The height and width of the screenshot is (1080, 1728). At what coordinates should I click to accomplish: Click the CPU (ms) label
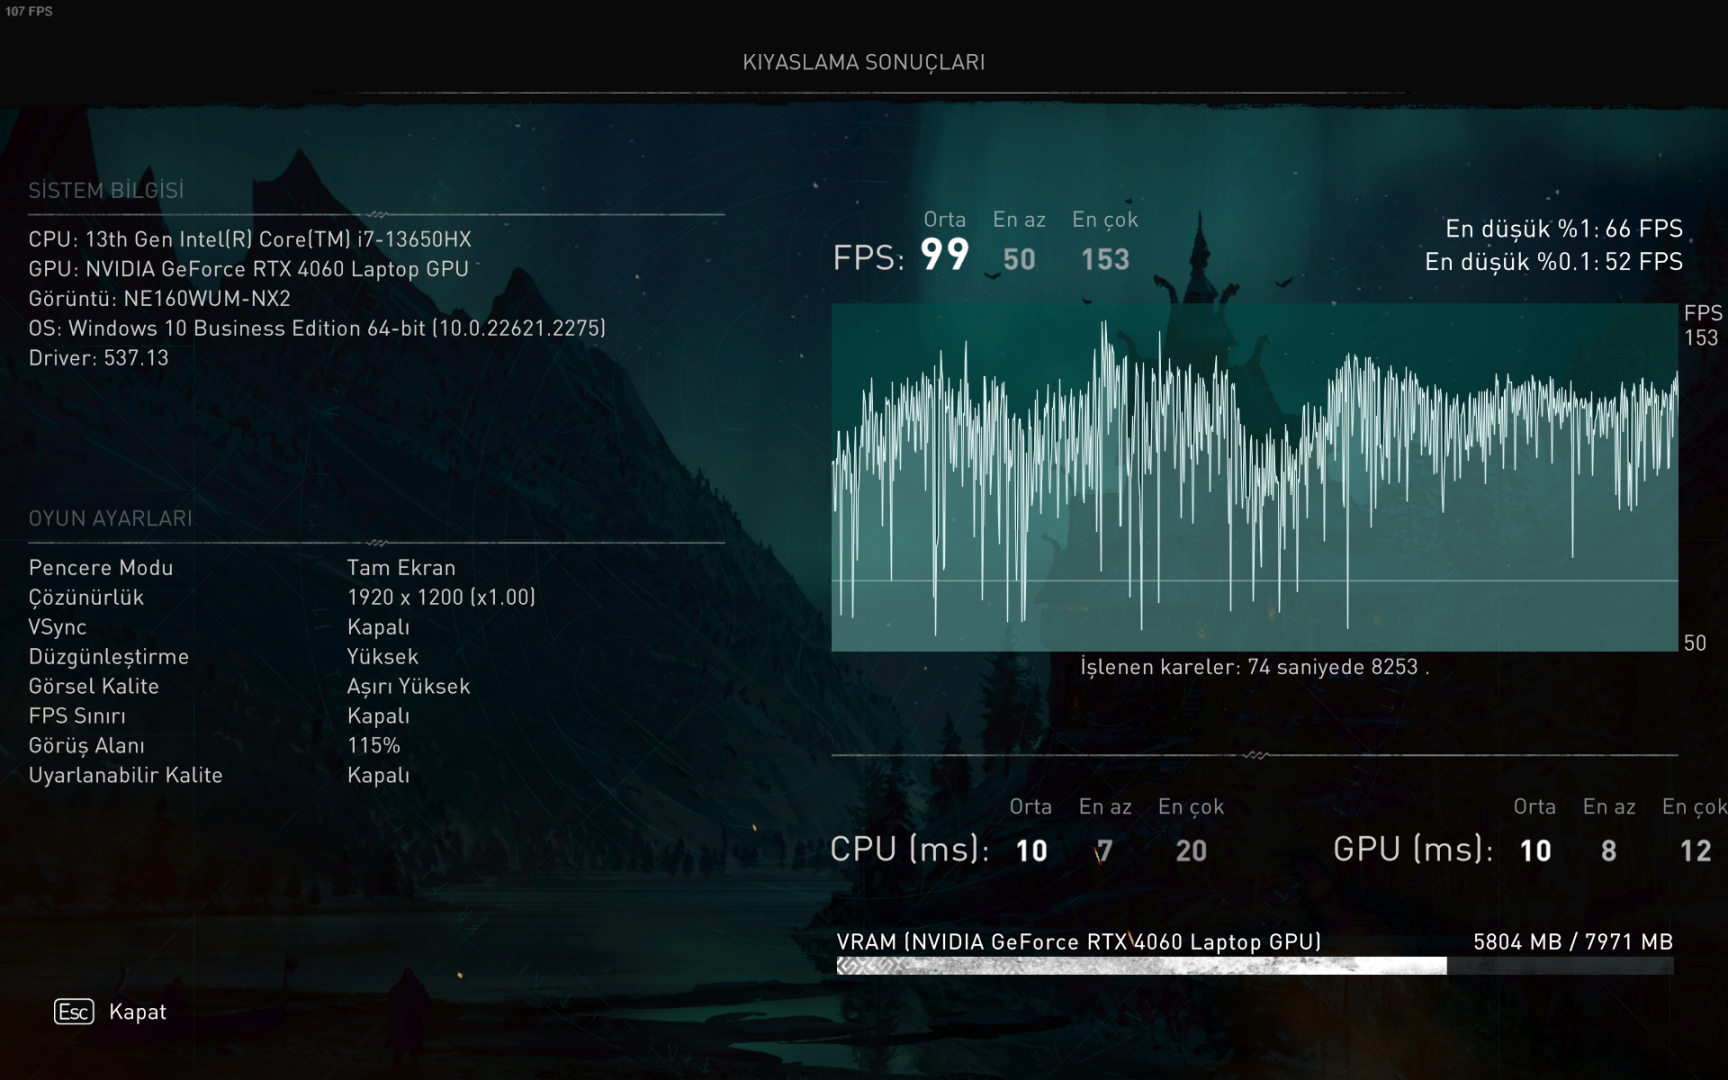coord(910,849)
